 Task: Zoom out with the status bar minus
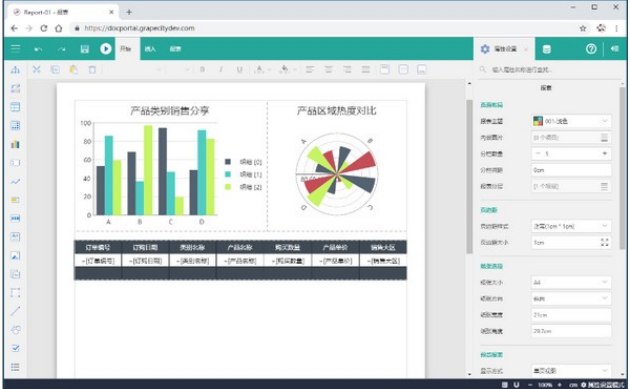tap(530, 385)
